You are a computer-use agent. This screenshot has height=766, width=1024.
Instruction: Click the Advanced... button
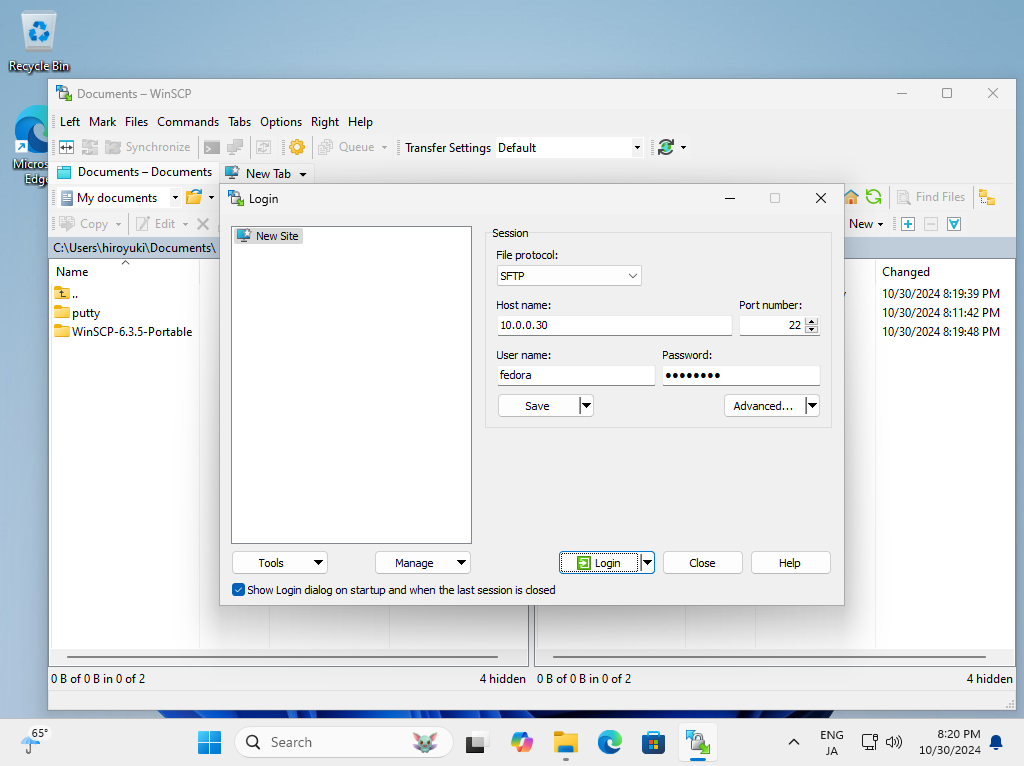[763, 406]
